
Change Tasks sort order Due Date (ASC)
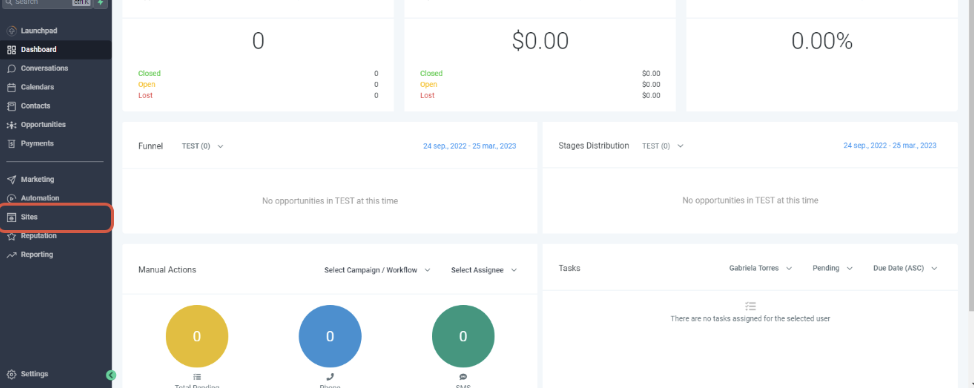[x=905, y=268]
